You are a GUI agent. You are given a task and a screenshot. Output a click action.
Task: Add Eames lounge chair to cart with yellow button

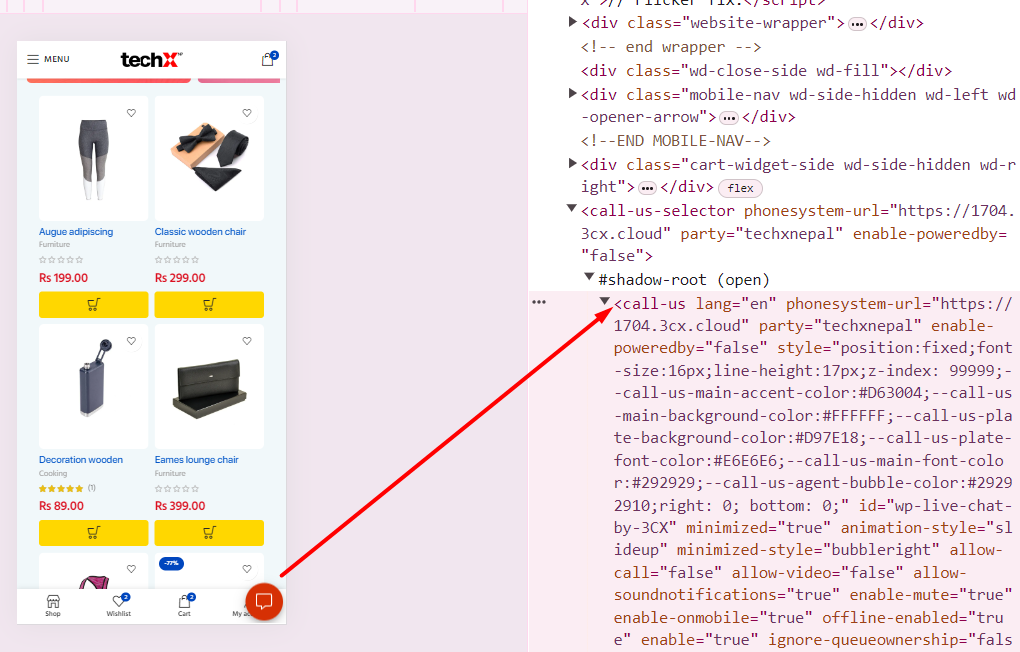[x=209, y=533]
